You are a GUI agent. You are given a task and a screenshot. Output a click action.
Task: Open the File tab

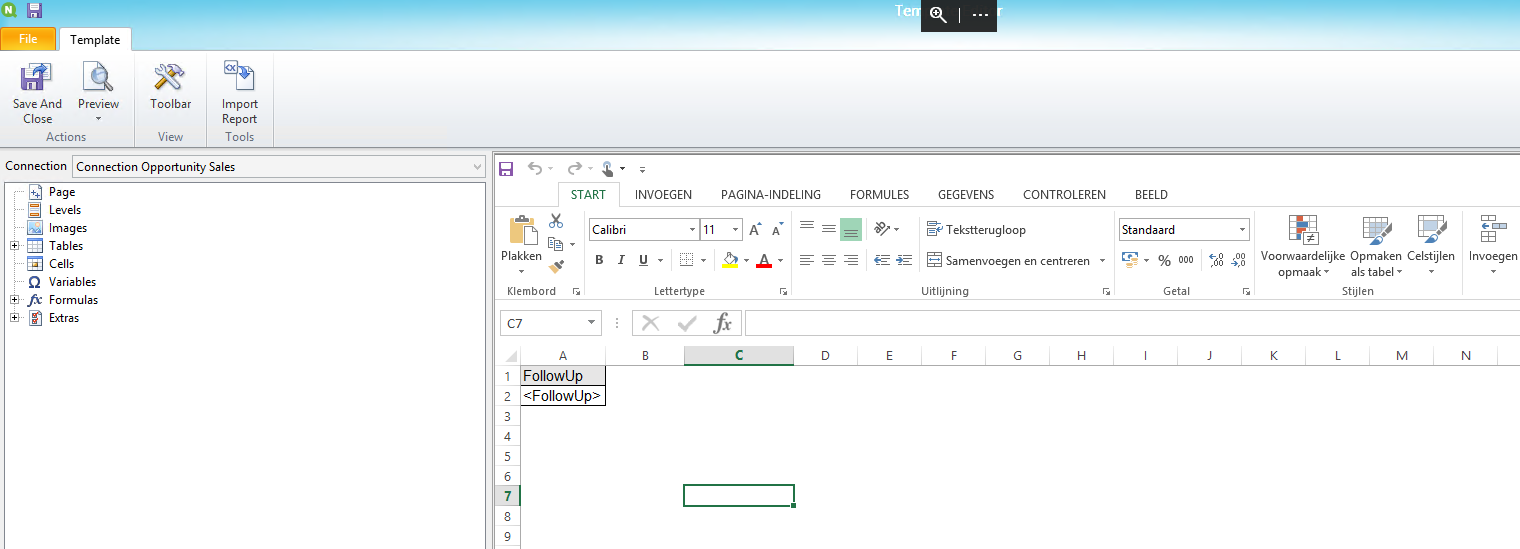(28, 39)
